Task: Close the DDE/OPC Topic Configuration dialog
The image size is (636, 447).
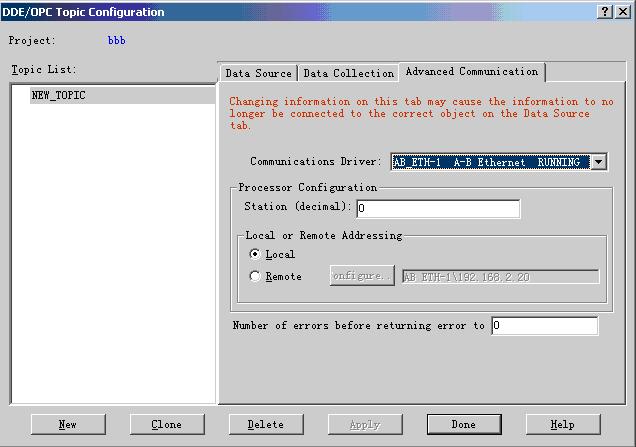Action: click(624, 11)
